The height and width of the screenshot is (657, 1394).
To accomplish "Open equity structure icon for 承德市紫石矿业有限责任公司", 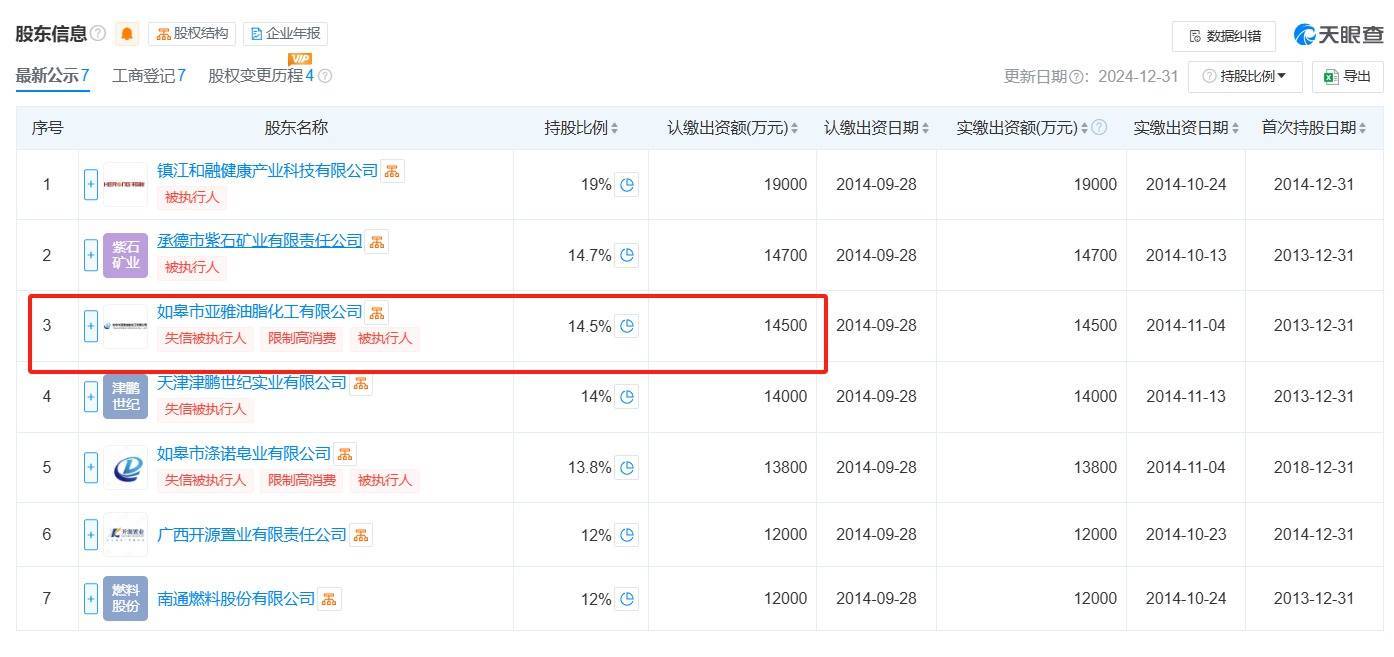I will click(x=376, y=241).
